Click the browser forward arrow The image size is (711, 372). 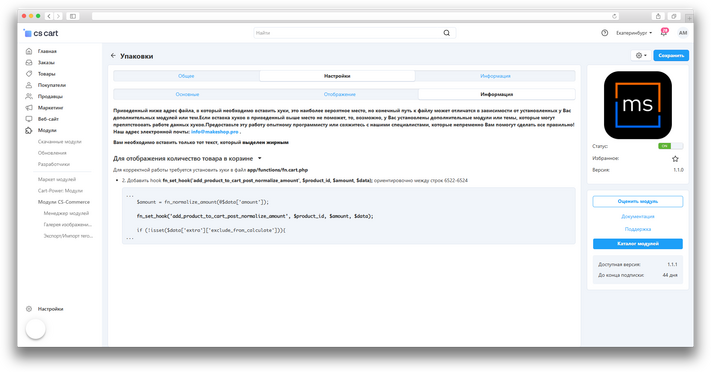tap(58, 16)
